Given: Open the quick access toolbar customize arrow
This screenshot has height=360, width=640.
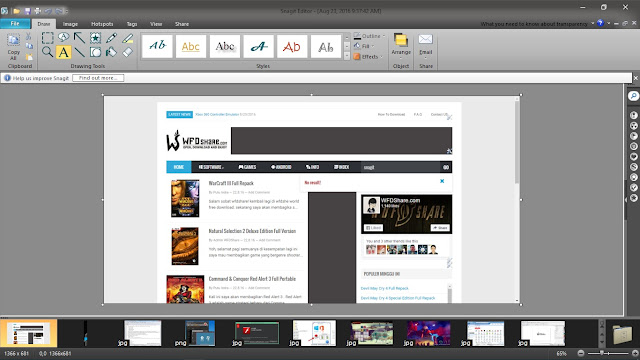Looking at the screenshot, I should click(67, 11).
